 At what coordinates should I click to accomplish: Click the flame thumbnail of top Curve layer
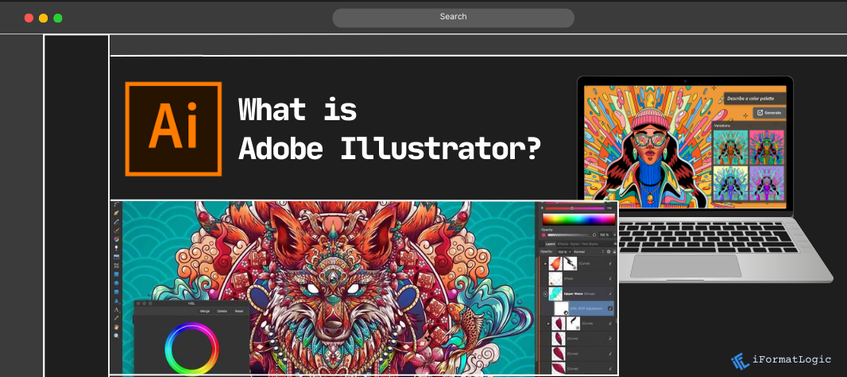tap(555, 264)
